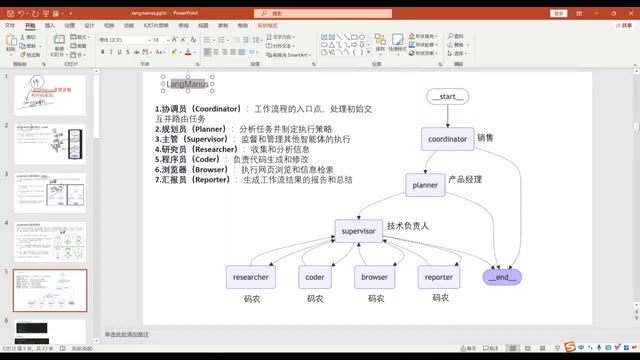This screenshot has height=360, width=640.
Task: Select the rectangle shape in the shapes gallery
Action: pyautogui.click(x=354, y=37)
